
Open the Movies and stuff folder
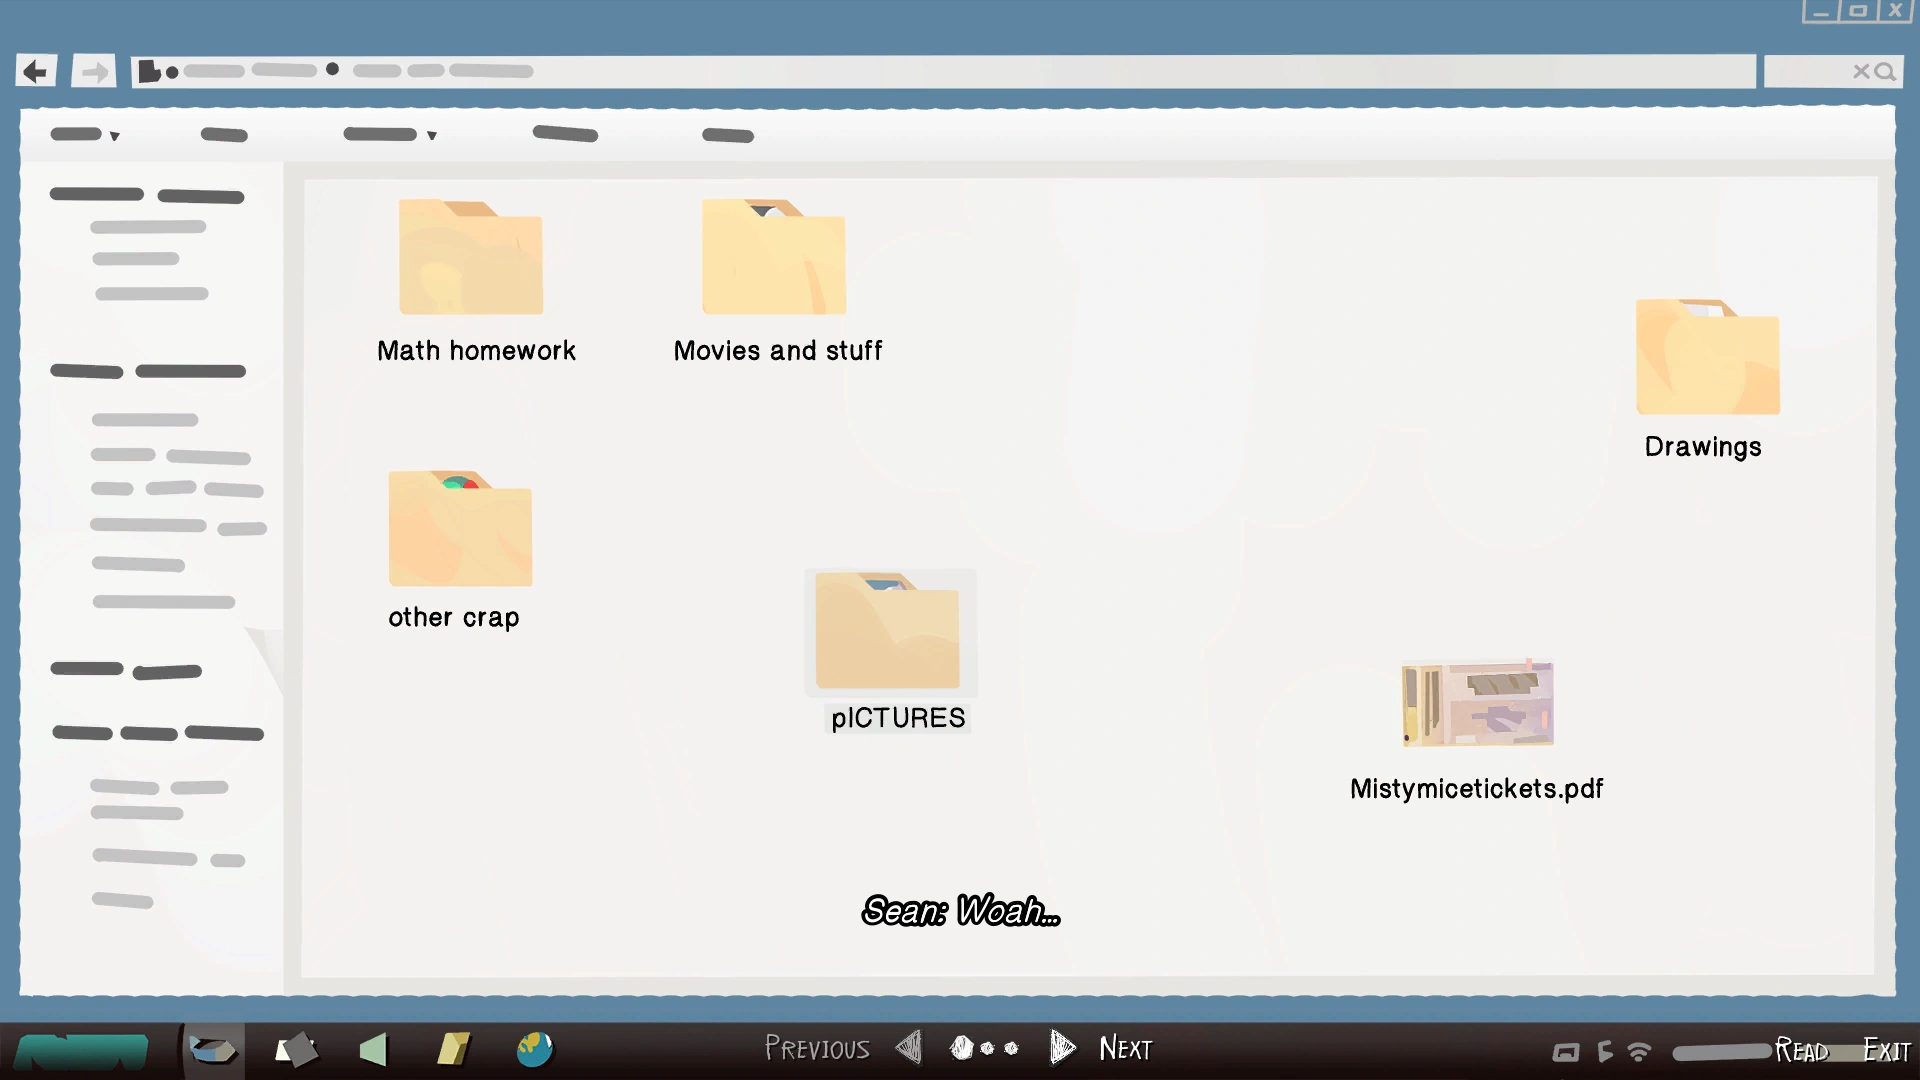(774, 258)
